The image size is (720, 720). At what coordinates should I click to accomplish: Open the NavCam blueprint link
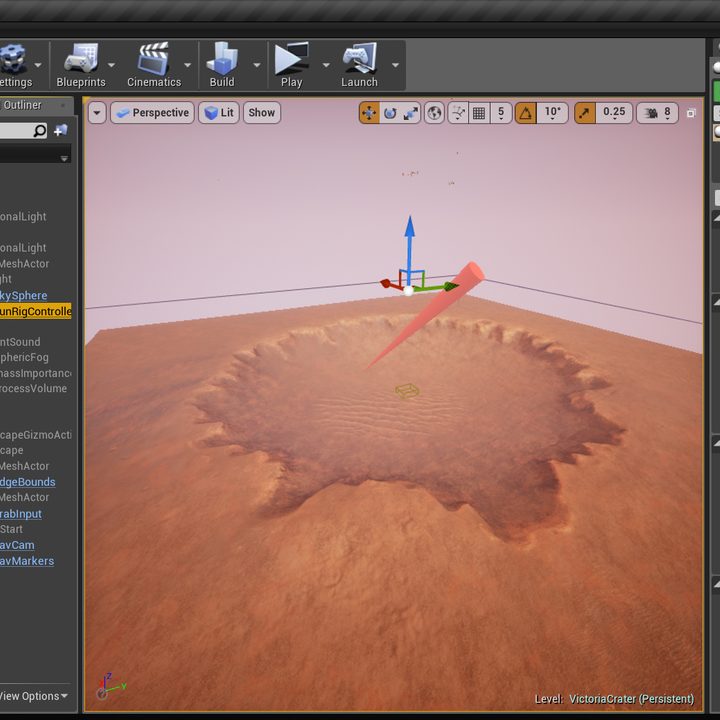(x=17, y=545)
